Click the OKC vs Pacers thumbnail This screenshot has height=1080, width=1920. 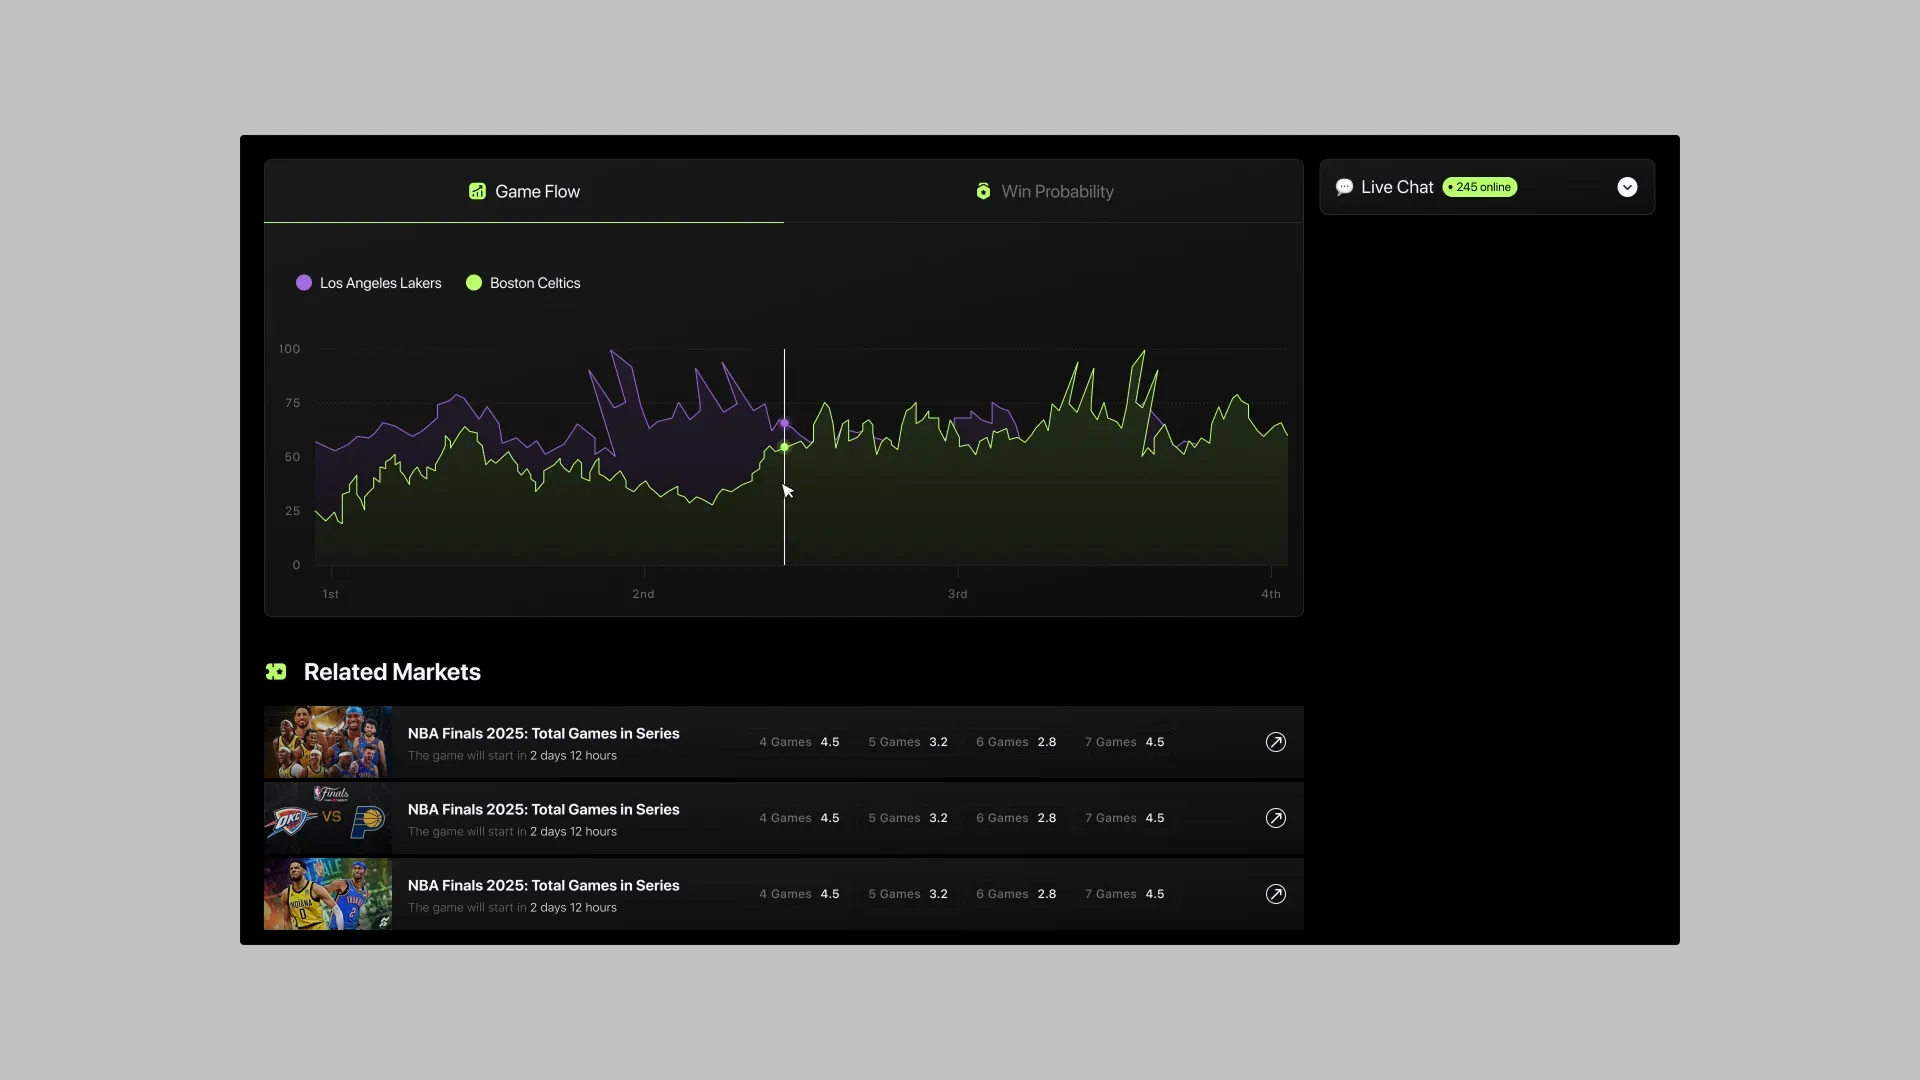point(328,818)
